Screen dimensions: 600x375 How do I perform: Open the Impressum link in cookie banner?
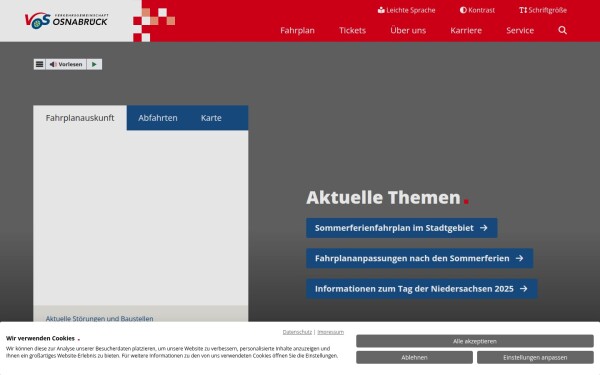[331, 332]
